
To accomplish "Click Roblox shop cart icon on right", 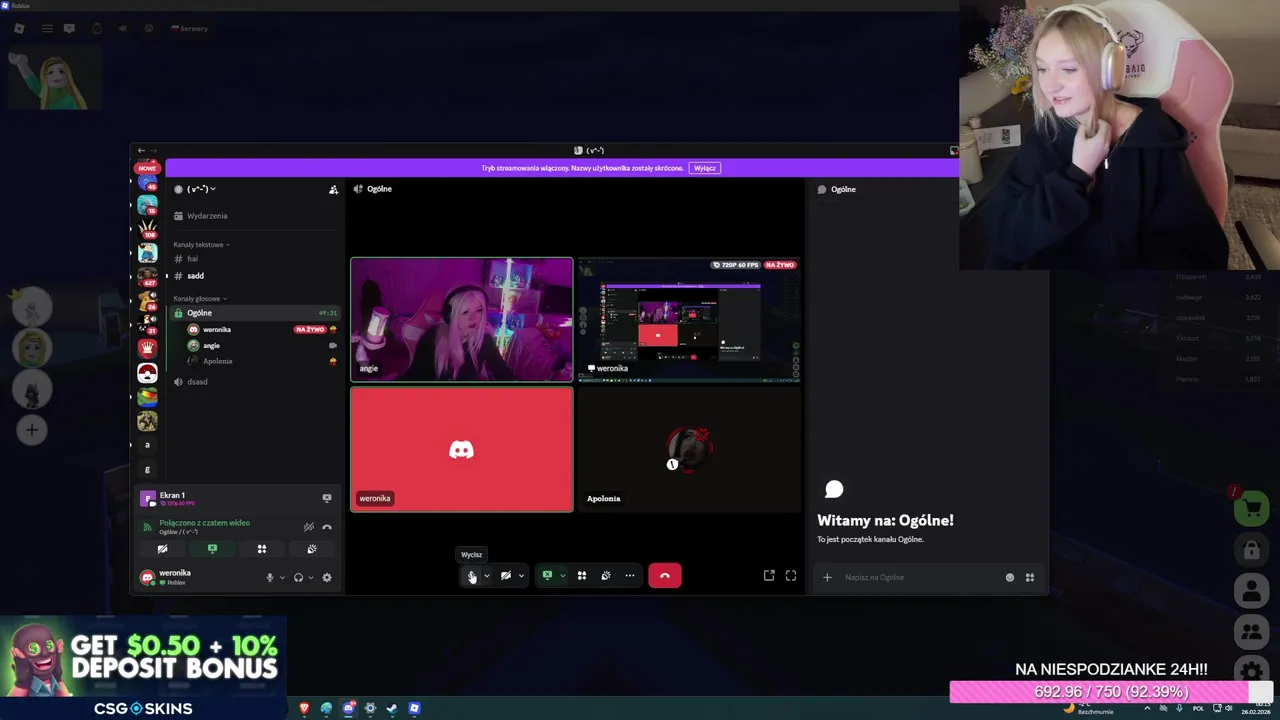I will click(1252, 509).
